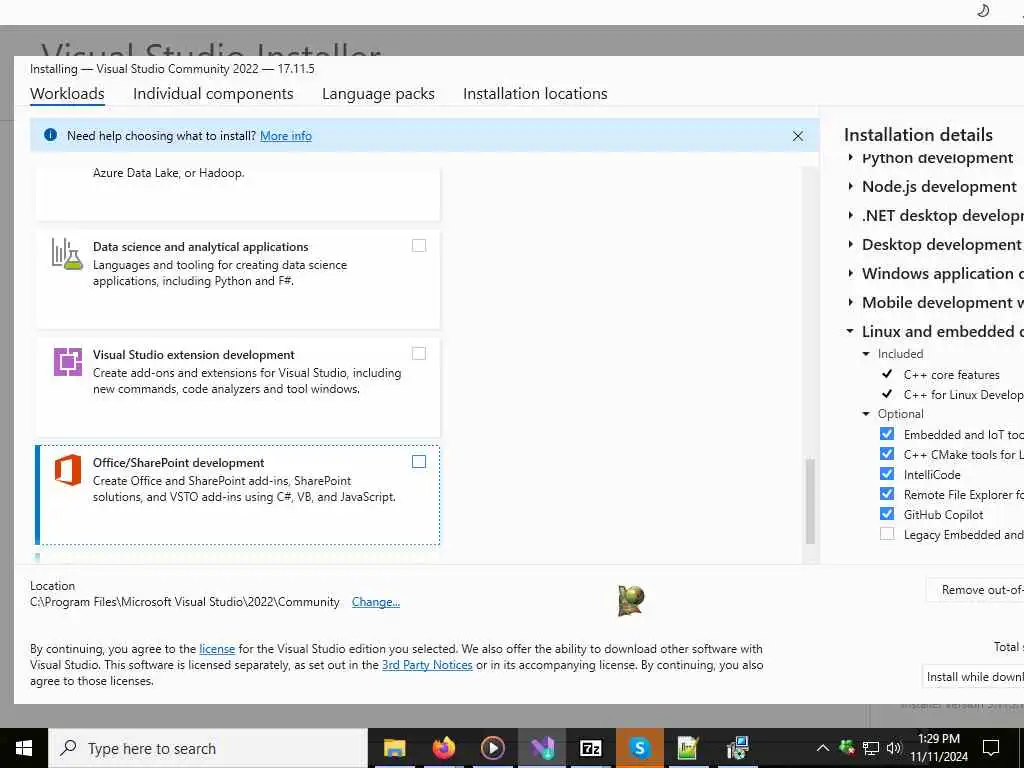Expand Windows application development details

pyautogui.click(x=850, y=273)
